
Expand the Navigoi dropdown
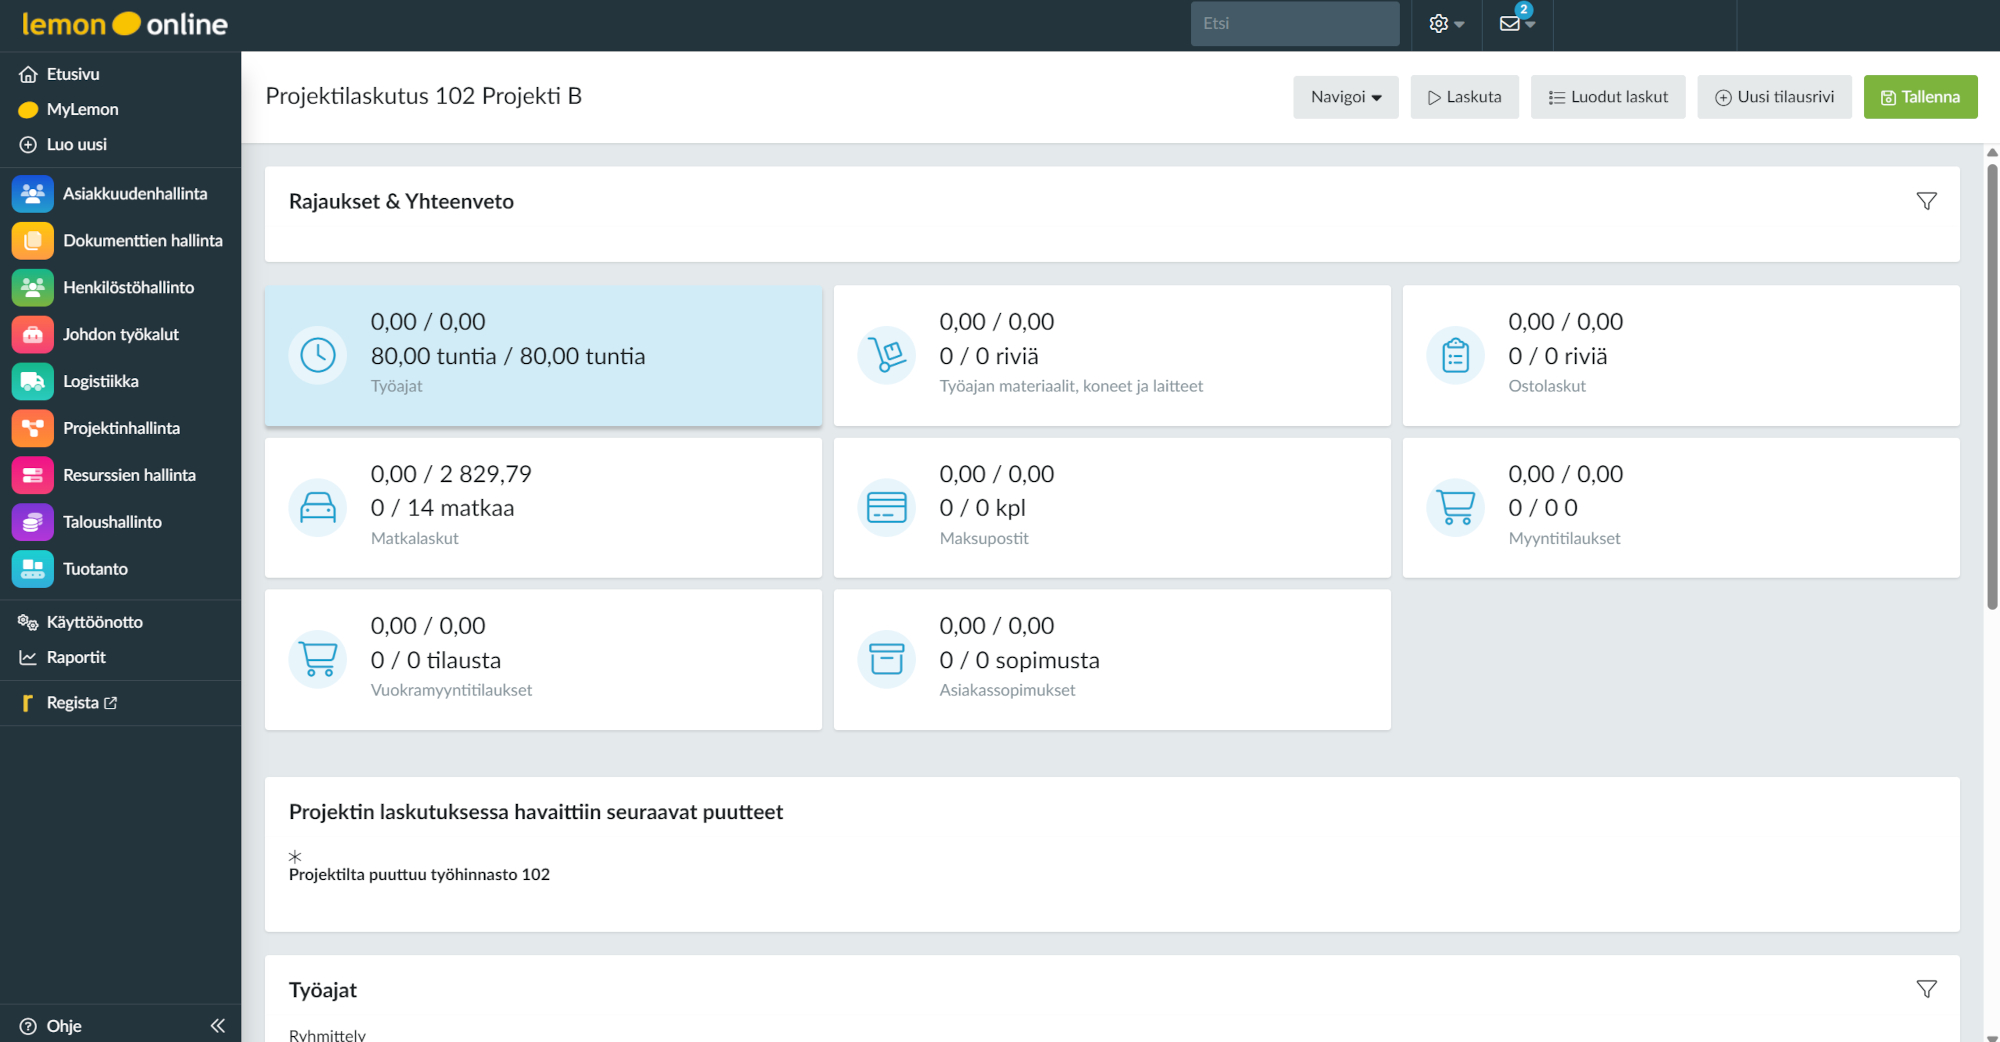(1345, 97)
